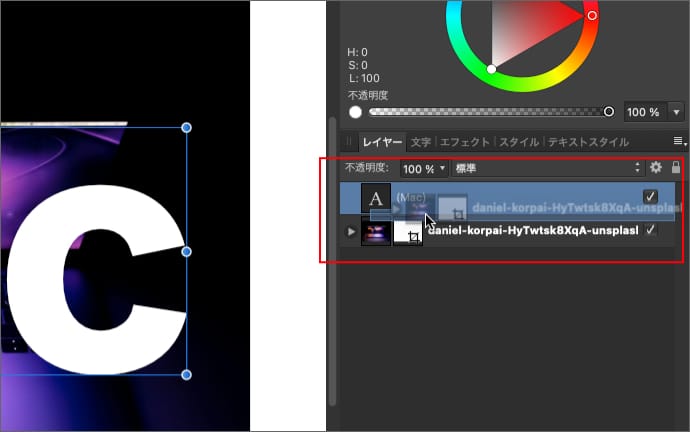
Task: Click the text layer 'A' icon
Action: coord(376,197)
